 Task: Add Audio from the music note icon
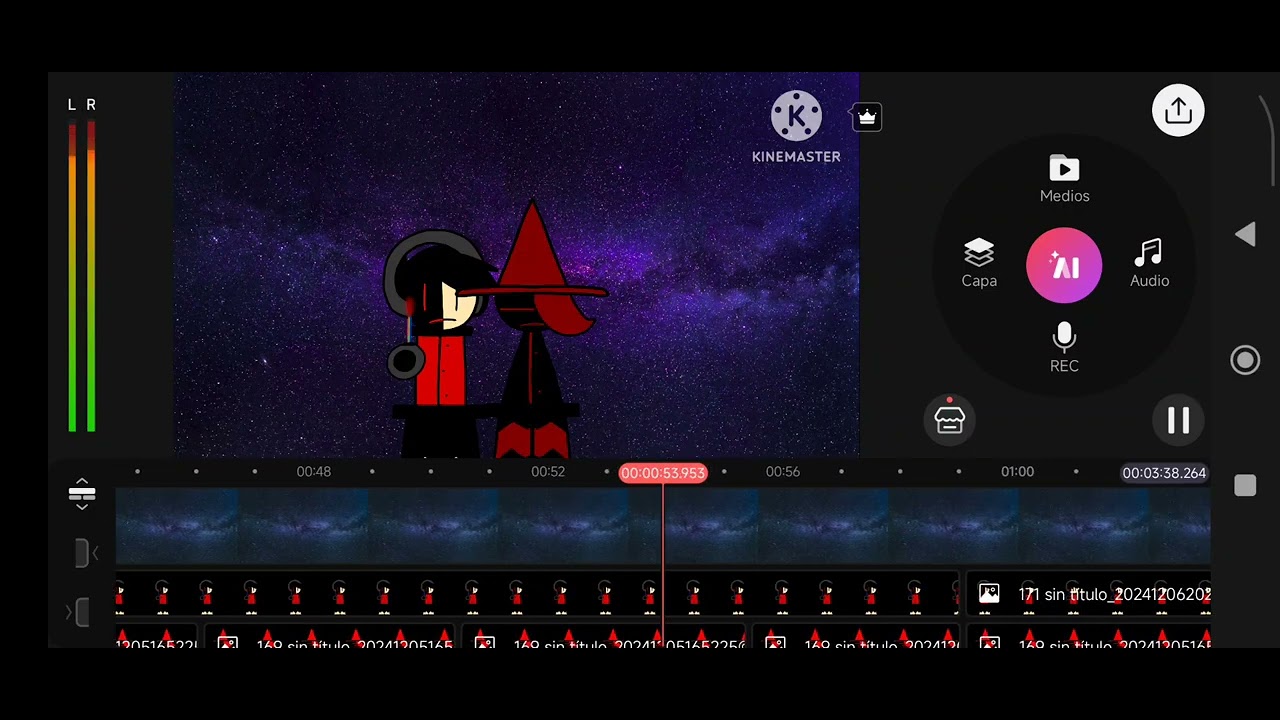(1149, 264)
